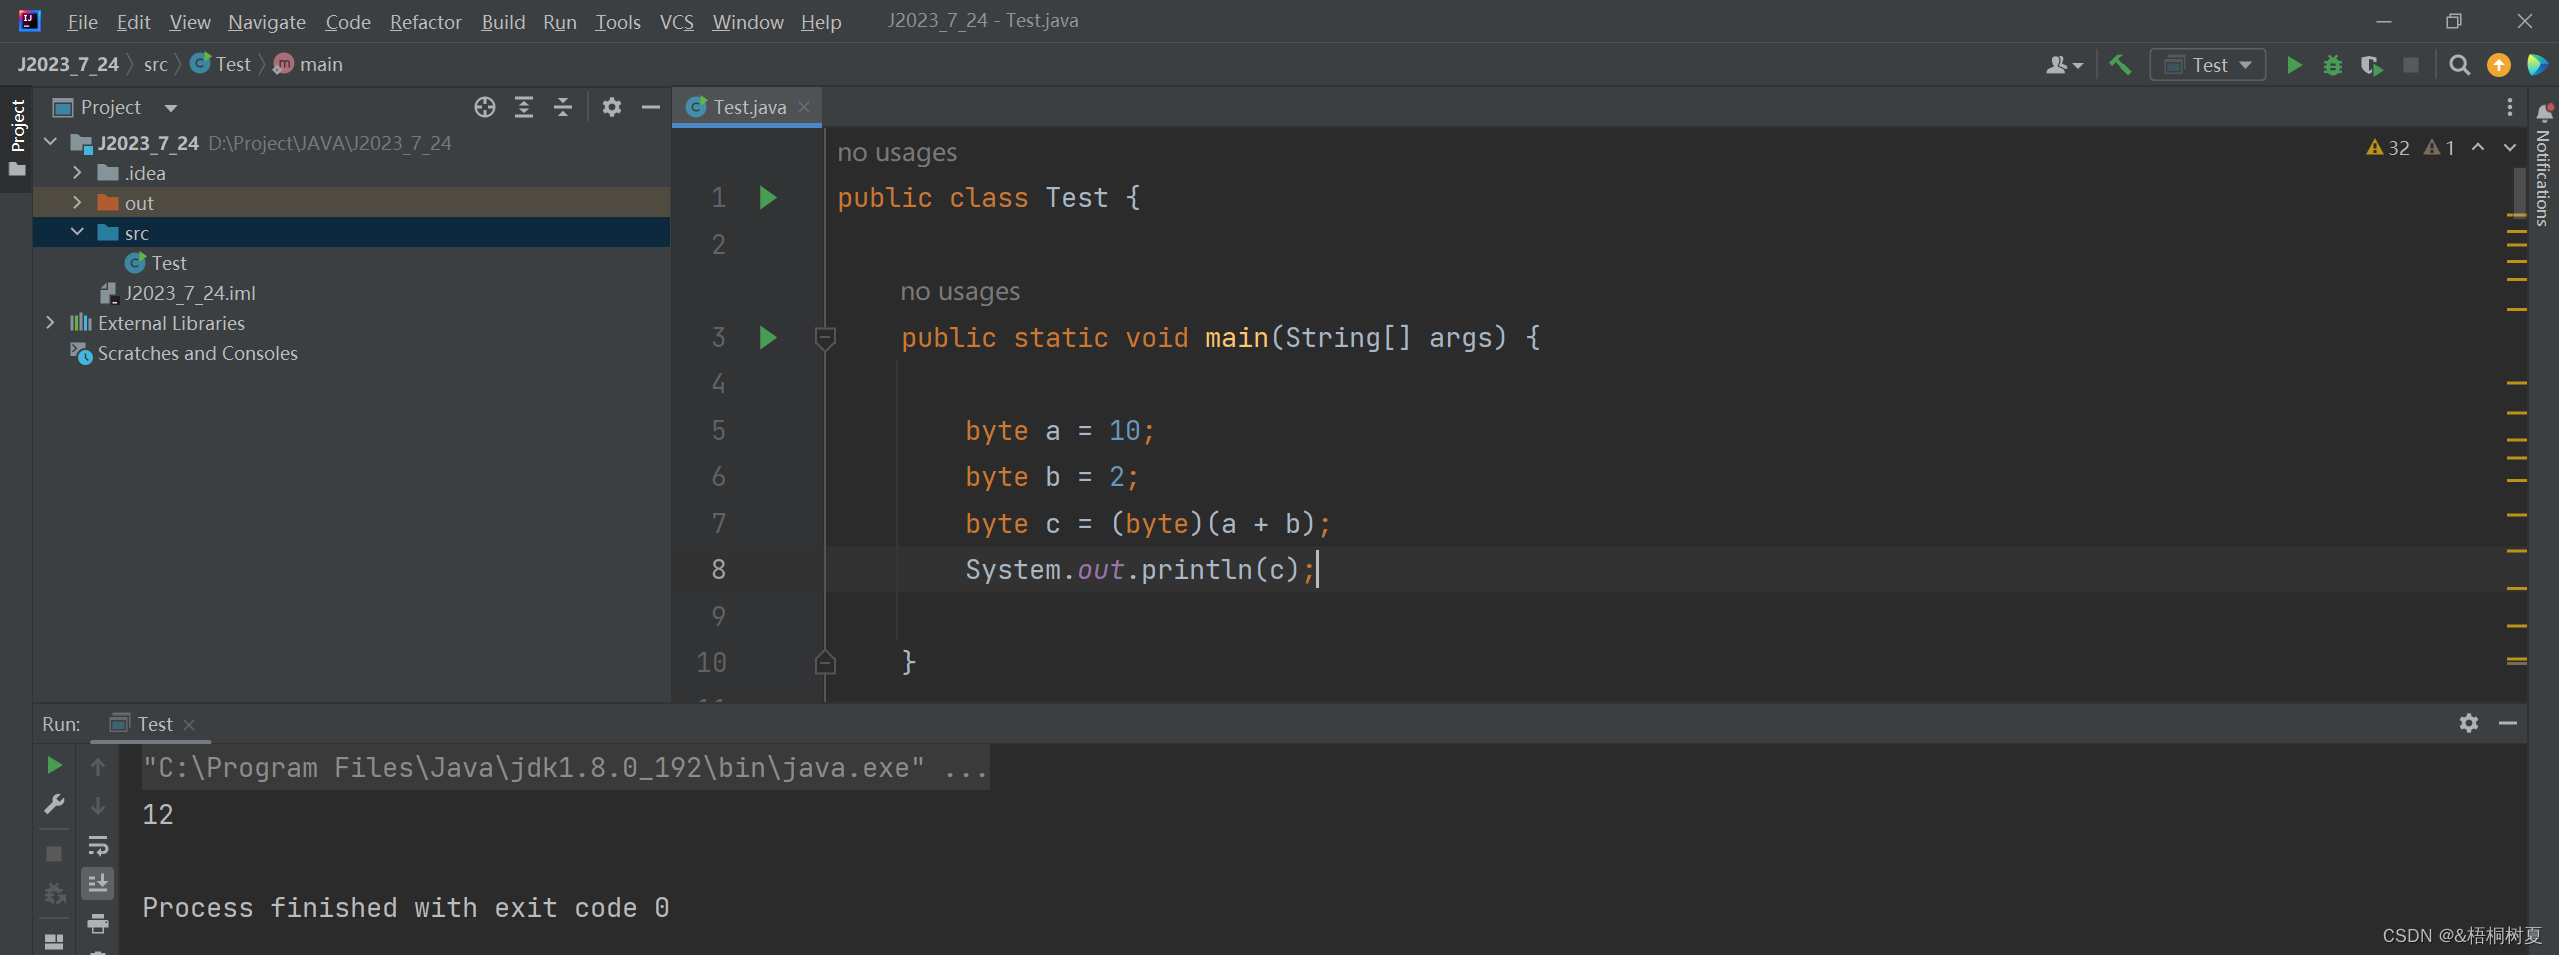Click J2023_7_24 breadcrumb
Viewport: 2559px width, 955px height.
68,65
